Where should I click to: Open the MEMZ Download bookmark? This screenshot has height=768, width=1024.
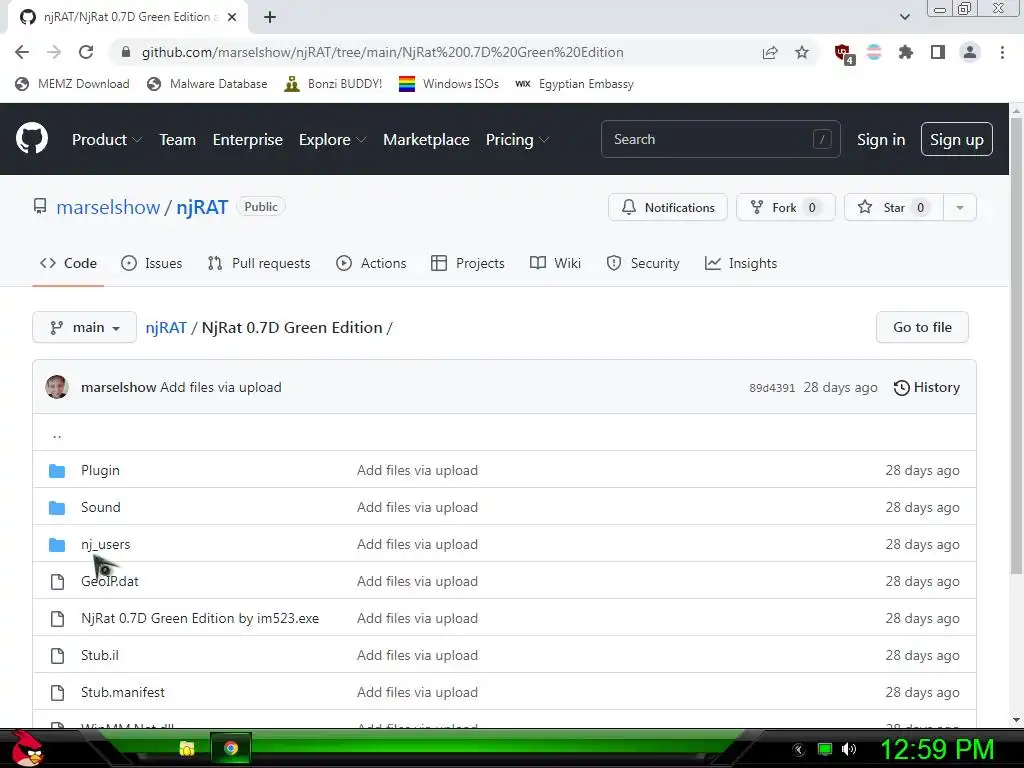(x=72, y=84)
